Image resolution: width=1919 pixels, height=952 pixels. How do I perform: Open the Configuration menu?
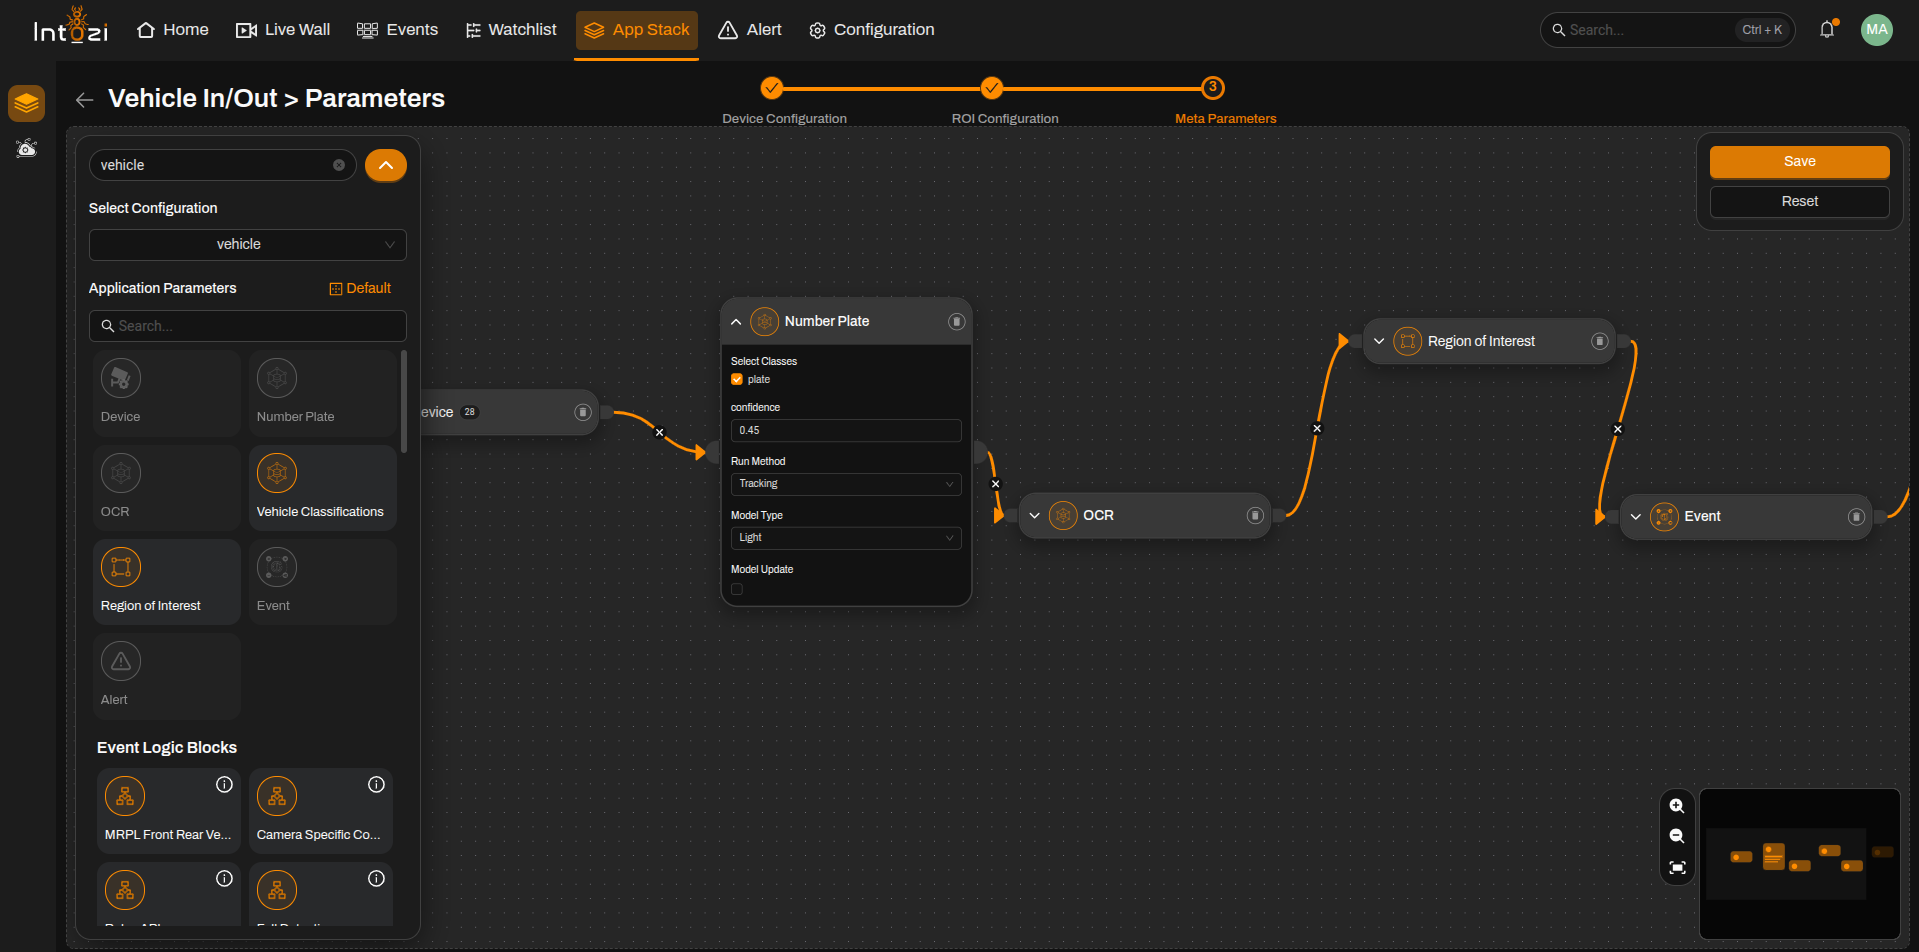pos(872,30)
